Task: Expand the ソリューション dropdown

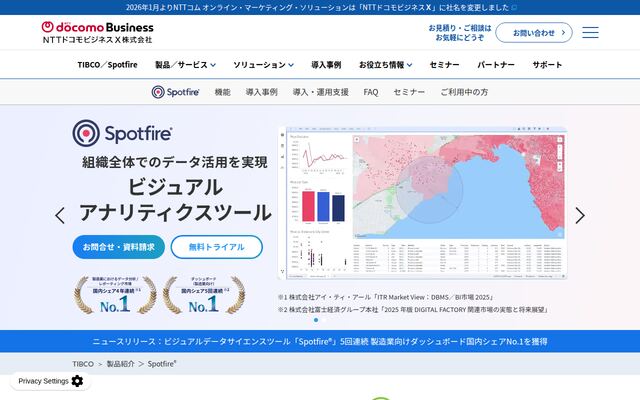Action: click(263, 64)
